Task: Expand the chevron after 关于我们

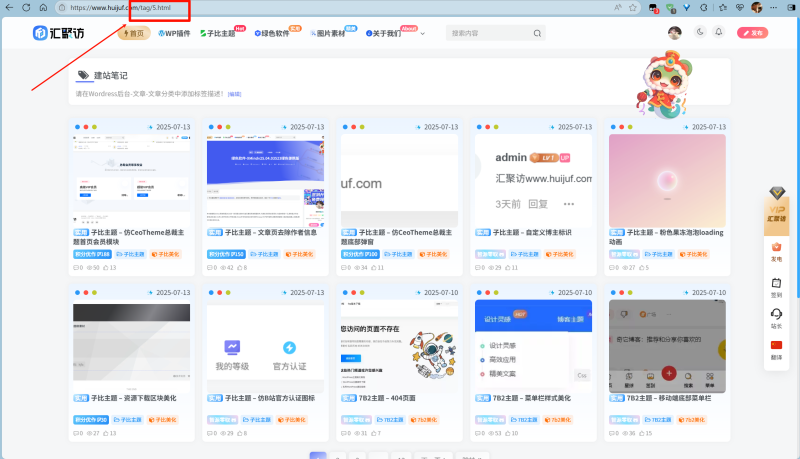Action: [x=423, y=34]
